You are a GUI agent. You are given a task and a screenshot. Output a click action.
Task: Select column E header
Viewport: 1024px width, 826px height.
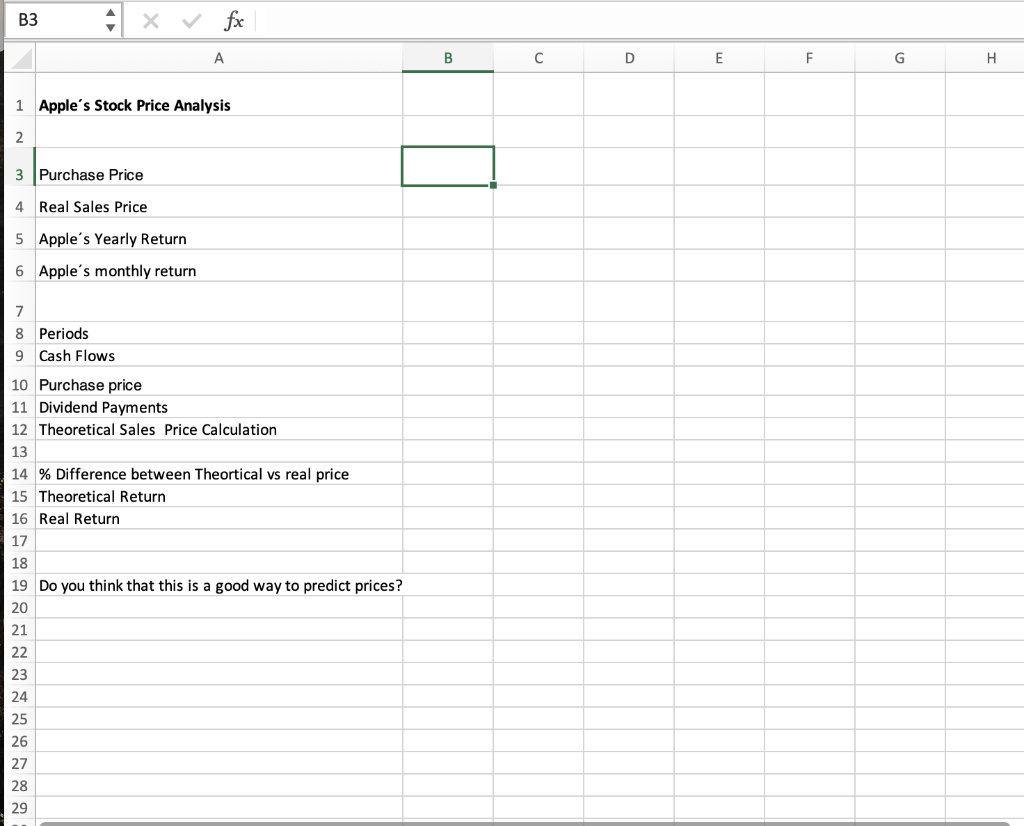point(719,58)
